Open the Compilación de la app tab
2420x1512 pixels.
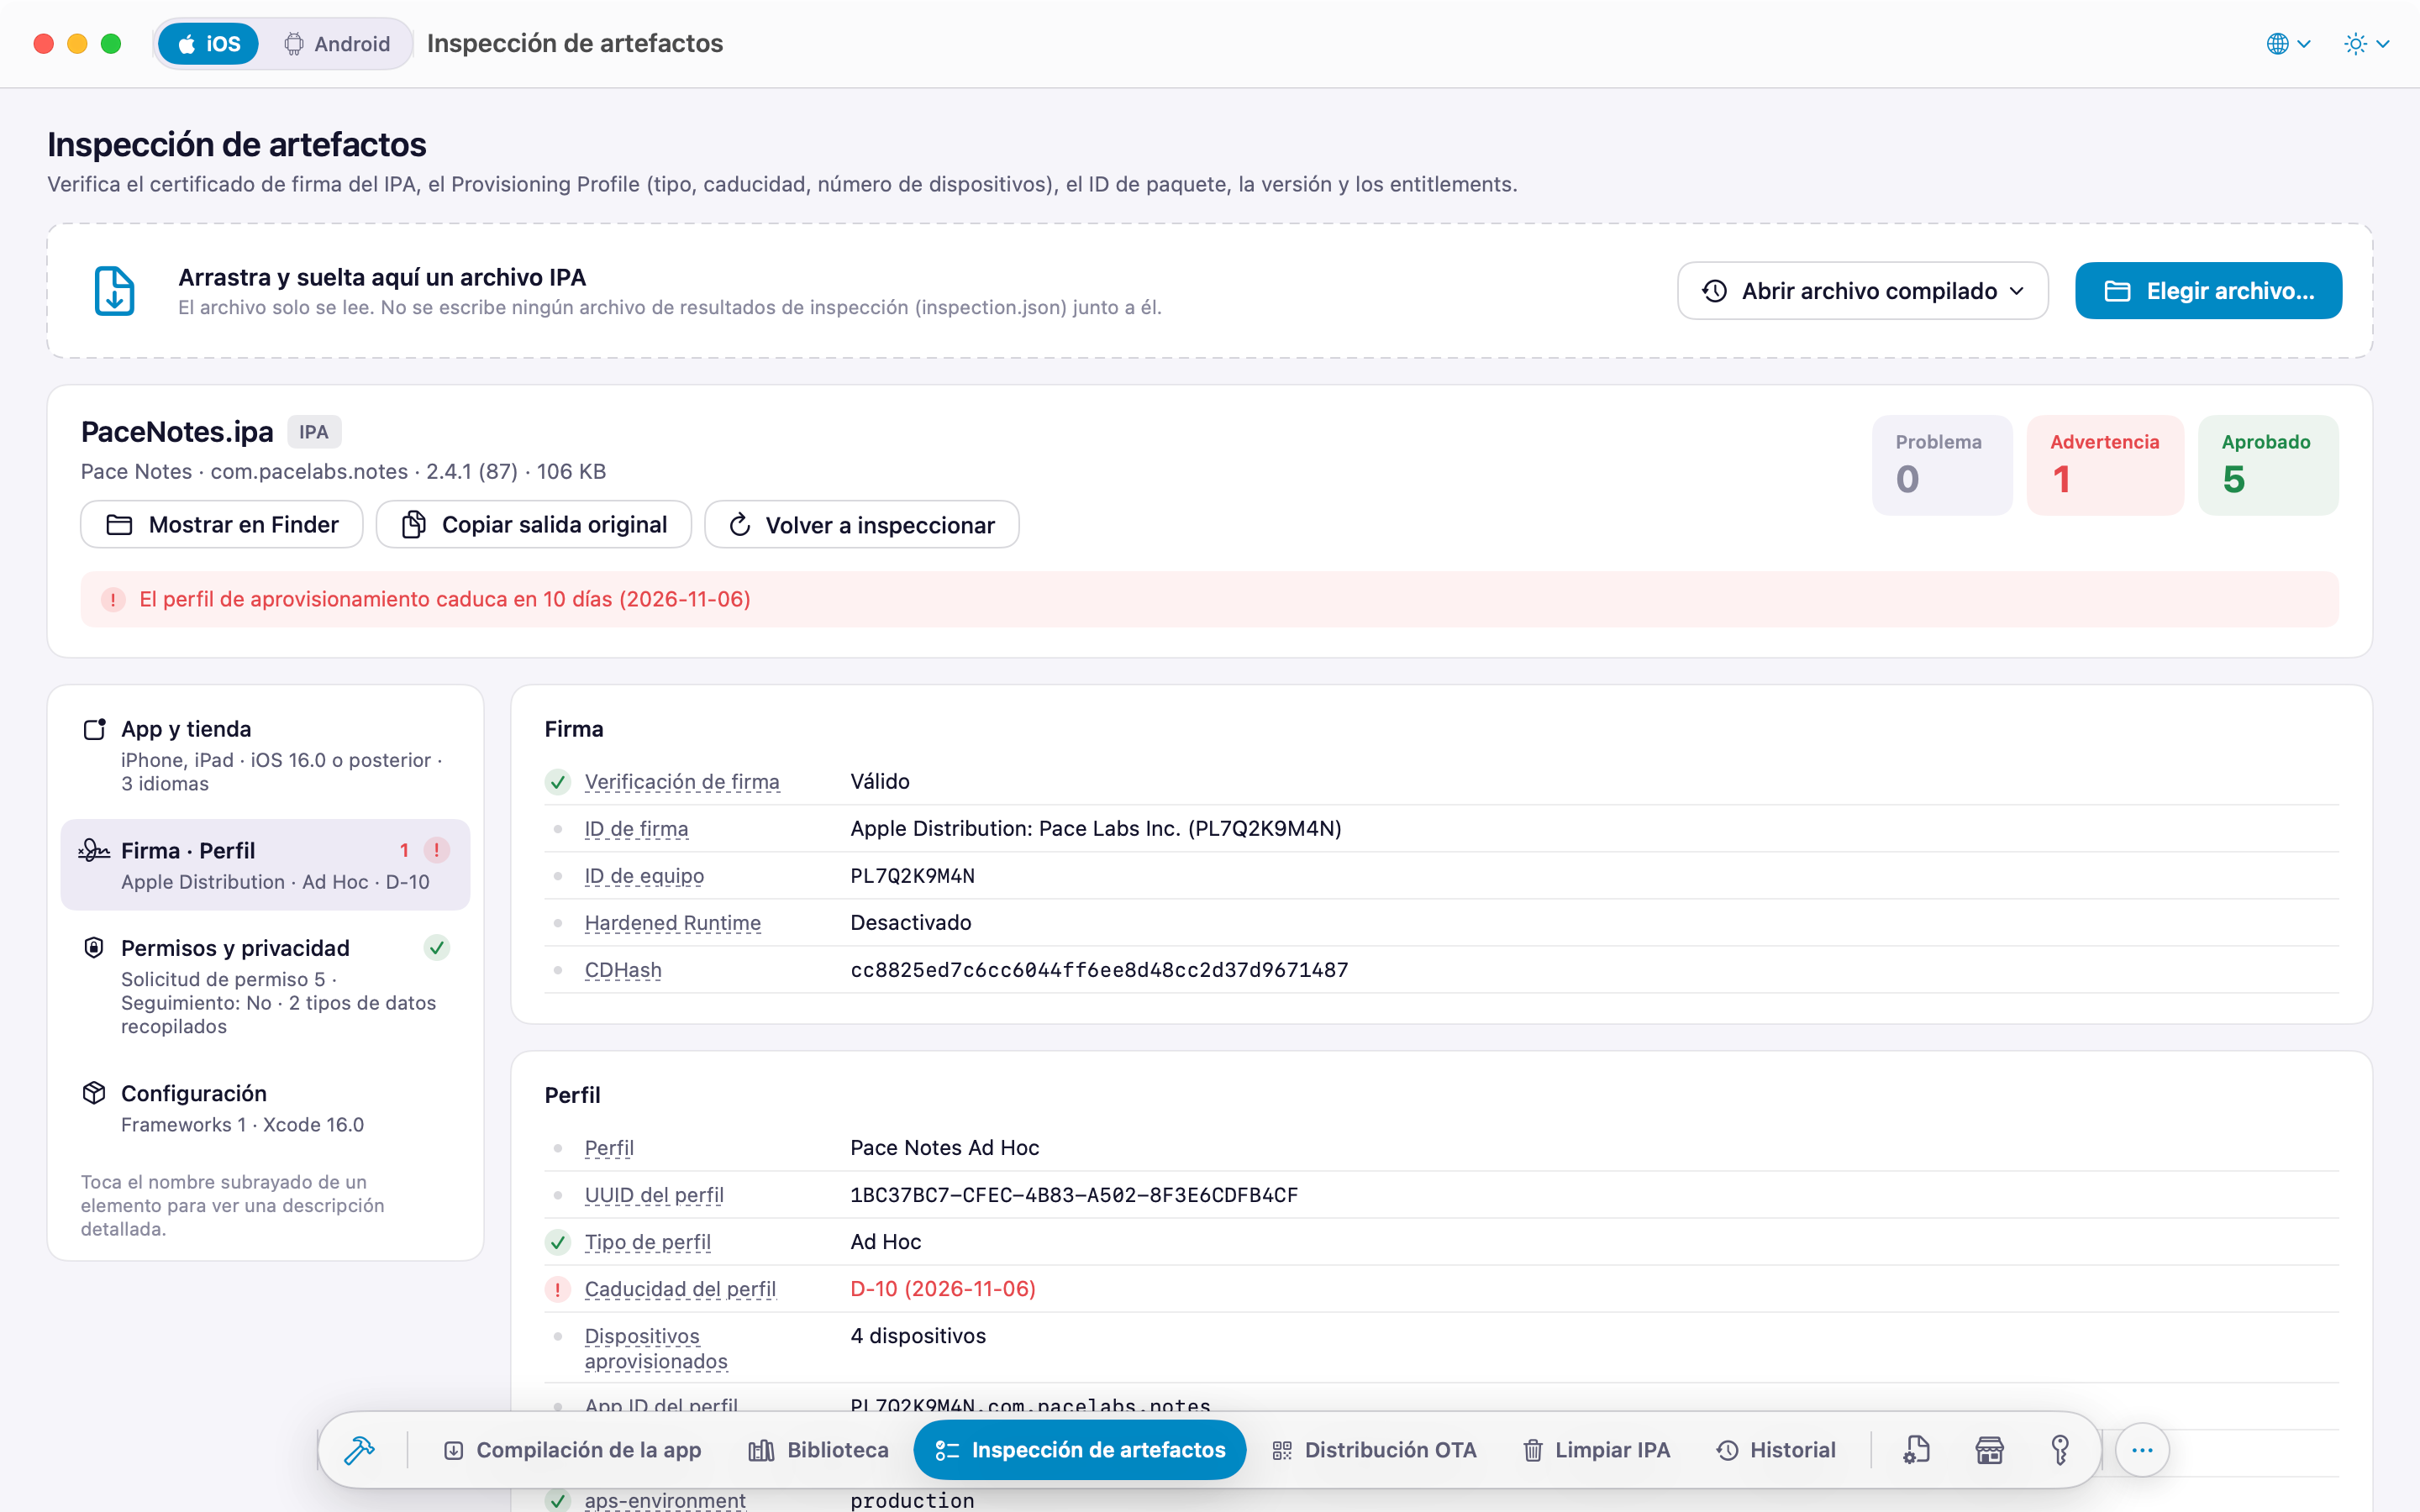[x=572, y=1450]
